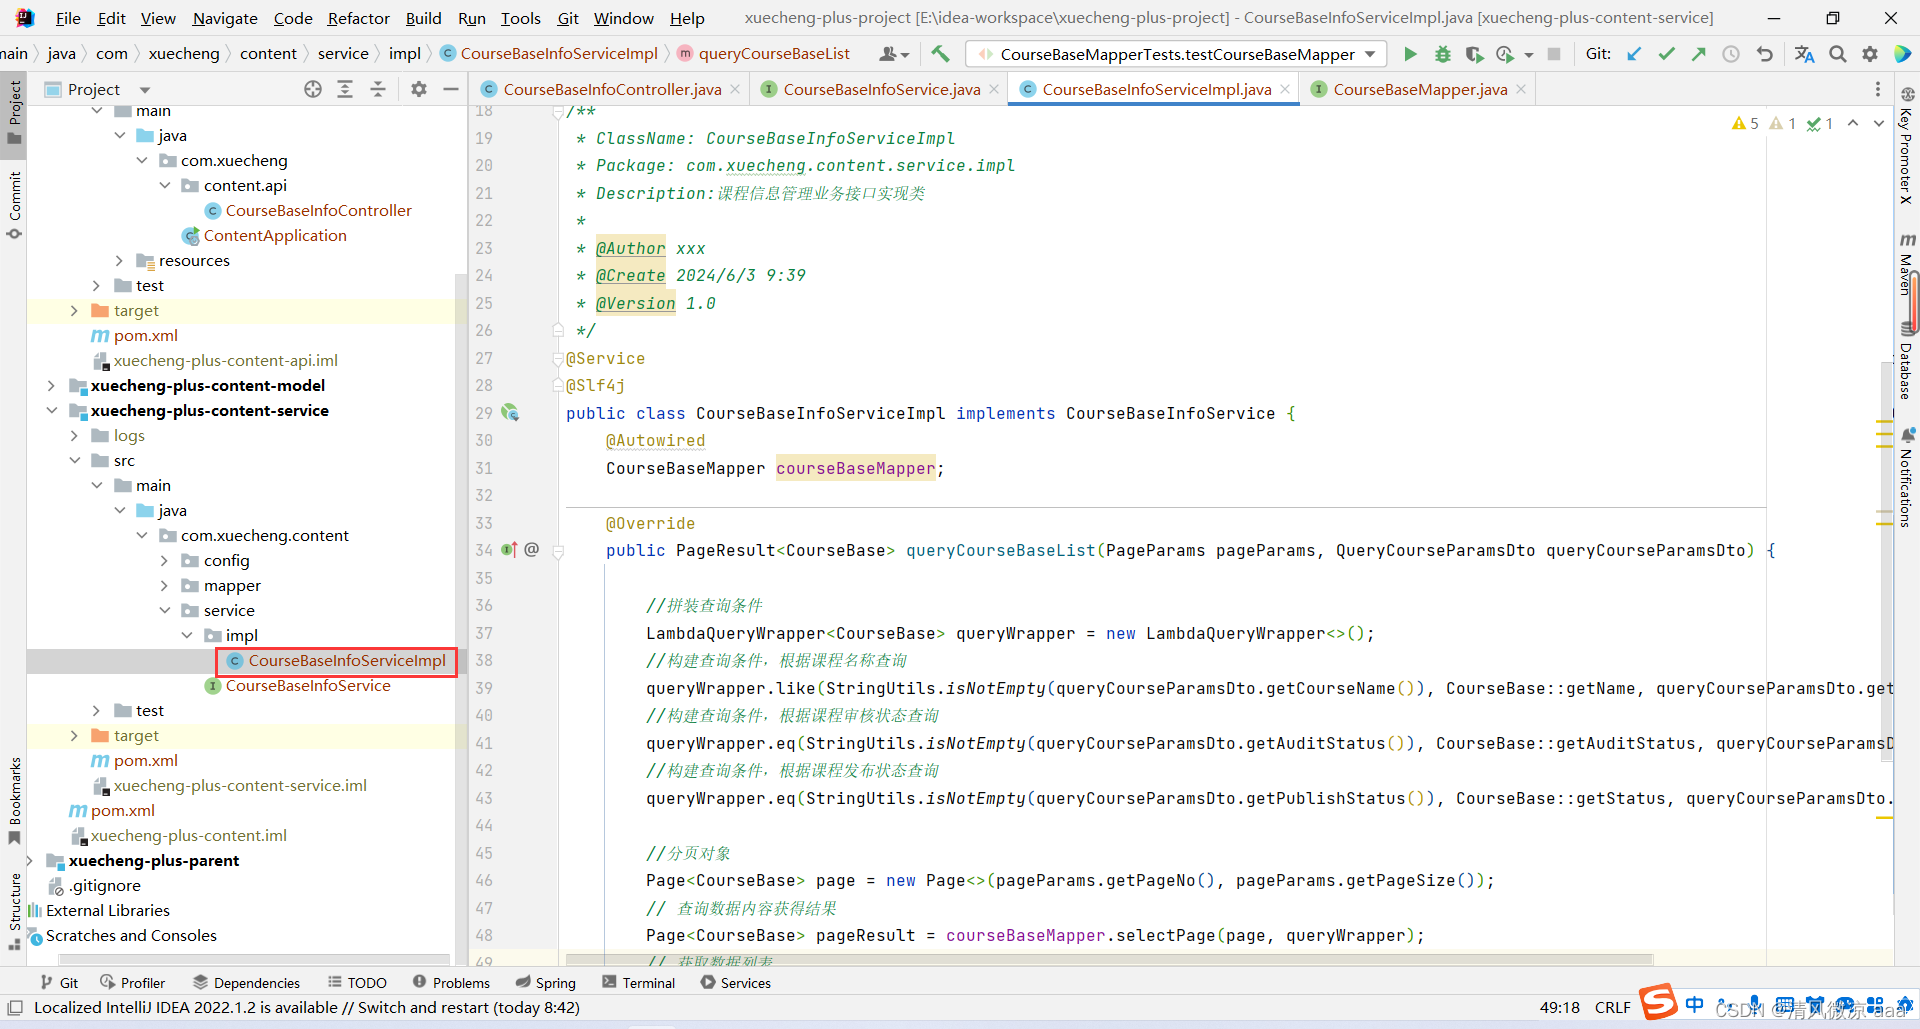This screenshot has height=1029, width=1920.
Task: Open Project panel options gear
Action: coord(419,89)
